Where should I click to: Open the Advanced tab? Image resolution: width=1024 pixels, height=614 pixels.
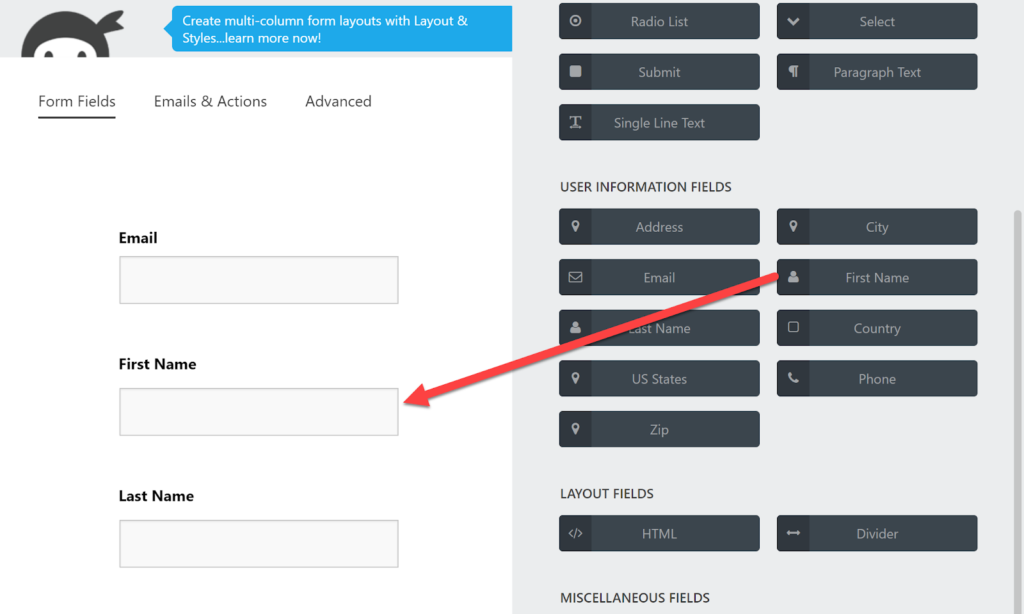click(x=338, y=101)
